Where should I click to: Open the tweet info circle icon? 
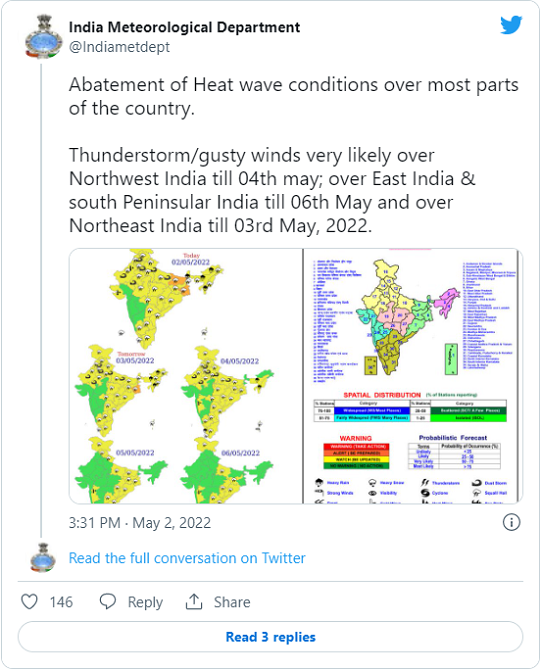(511, 522)
